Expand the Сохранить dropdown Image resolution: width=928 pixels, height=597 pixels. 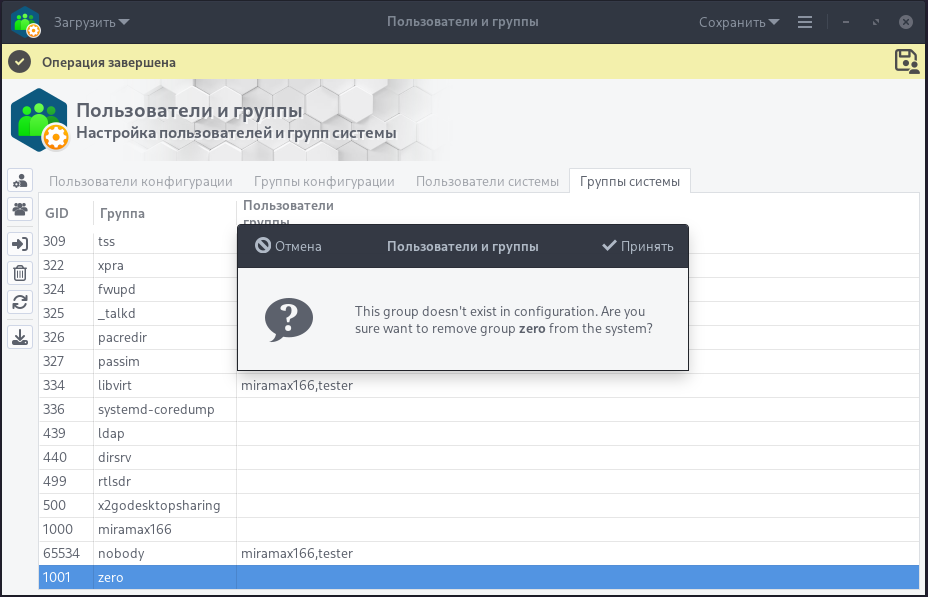click(739, 22)
